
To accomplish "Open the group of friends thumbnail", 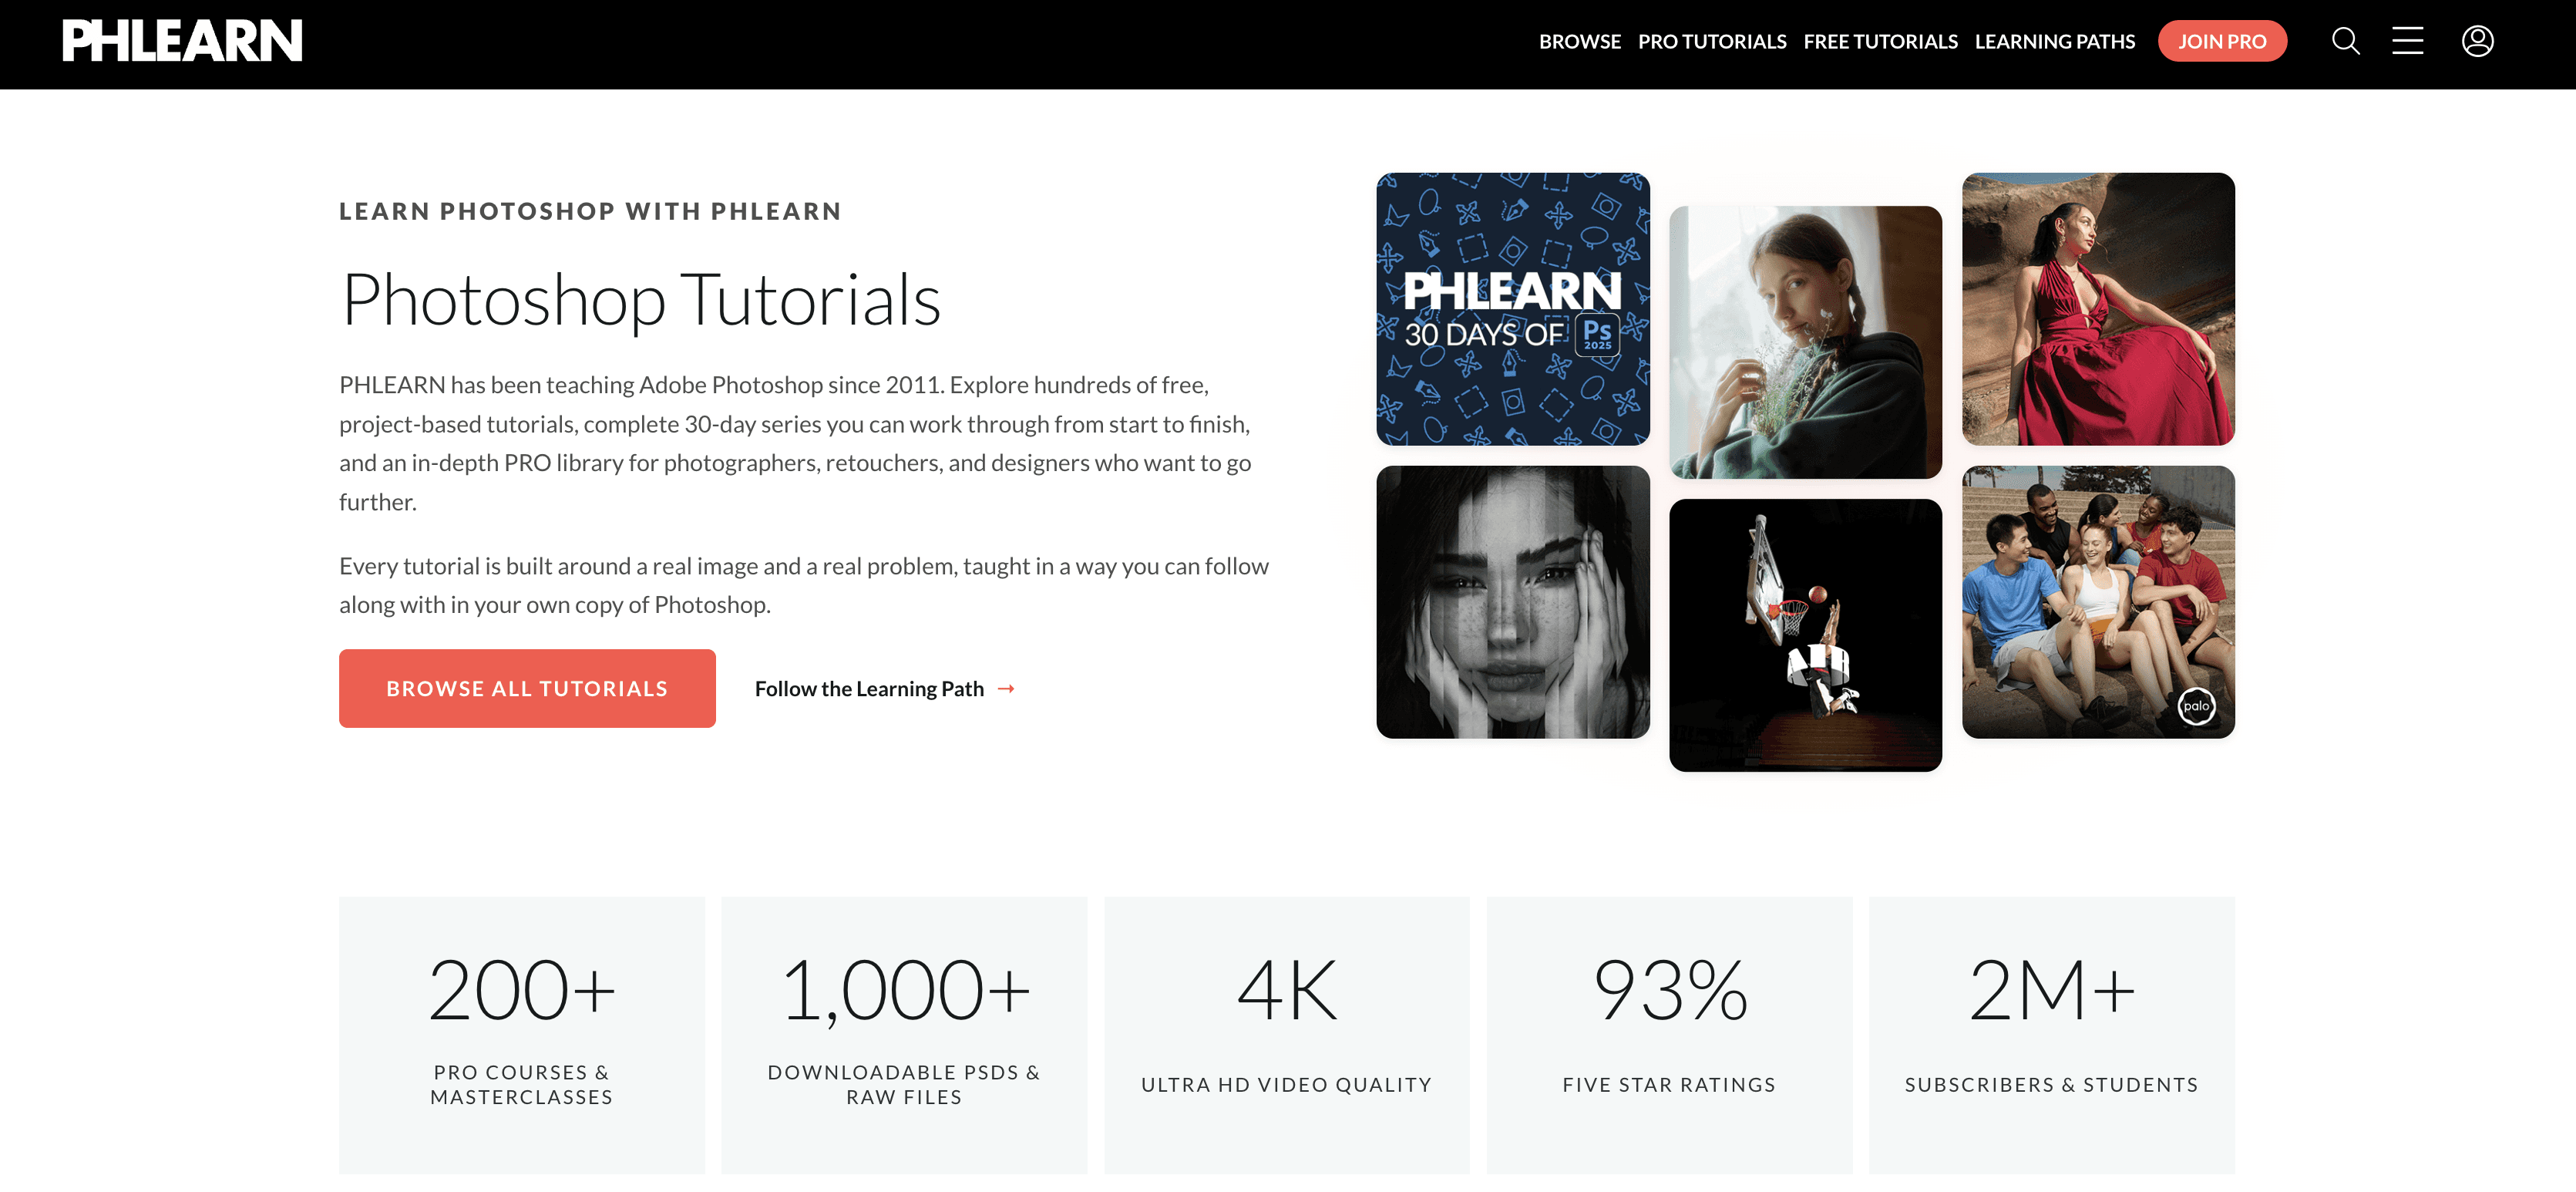I will [2098, 602].
